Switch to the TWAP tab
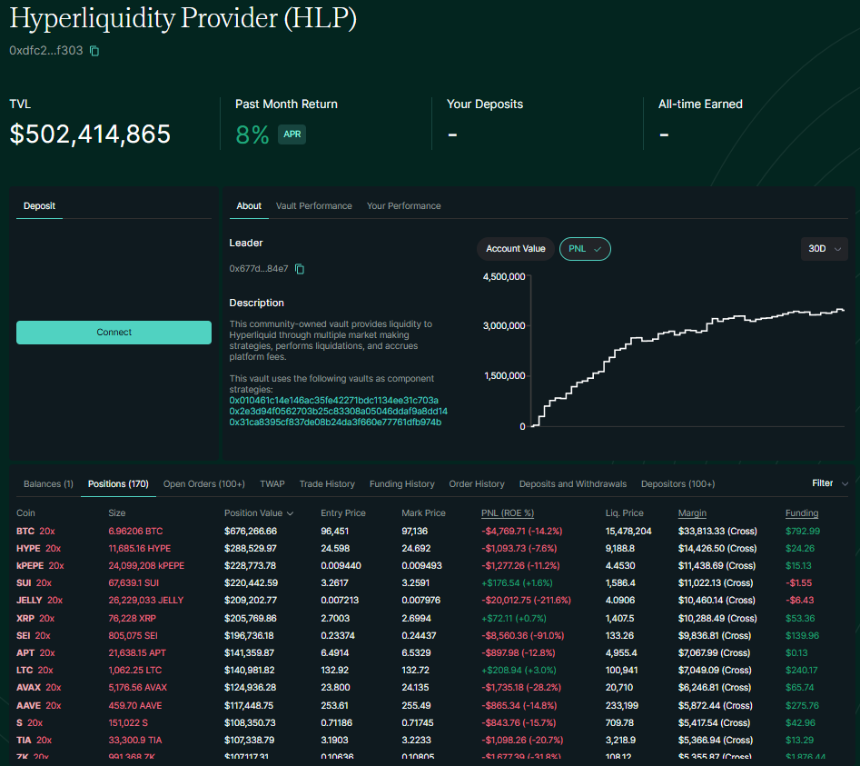The height and width of the screenshot is (766, 860). coord(272,484)
